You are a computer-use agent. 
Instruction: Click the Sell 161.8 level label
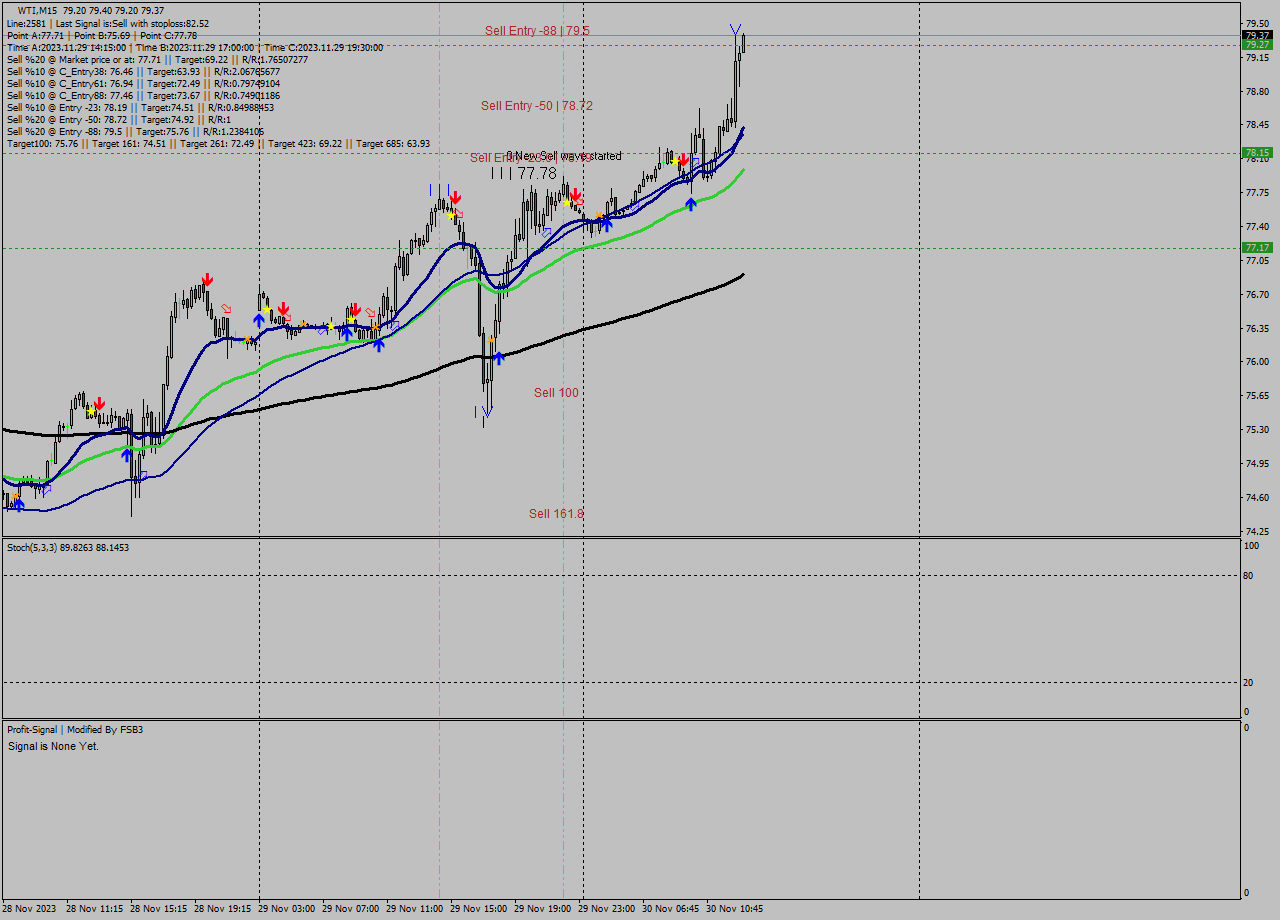point(556,513)
